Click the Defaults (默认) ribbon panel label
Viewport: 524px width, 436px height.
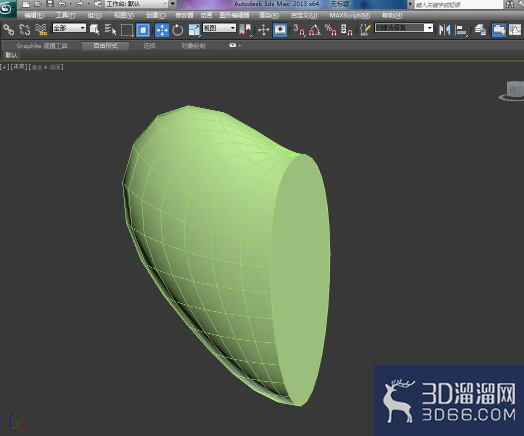[x=11, y=55]
